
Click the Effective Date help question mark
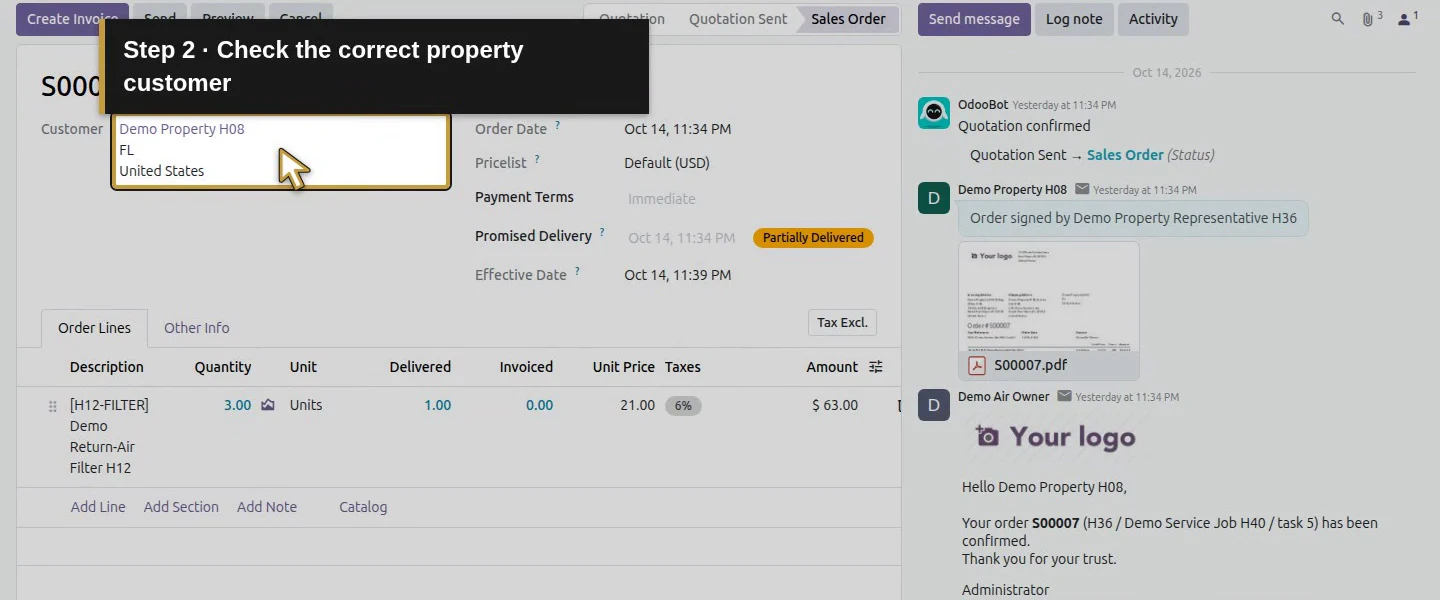577,272
